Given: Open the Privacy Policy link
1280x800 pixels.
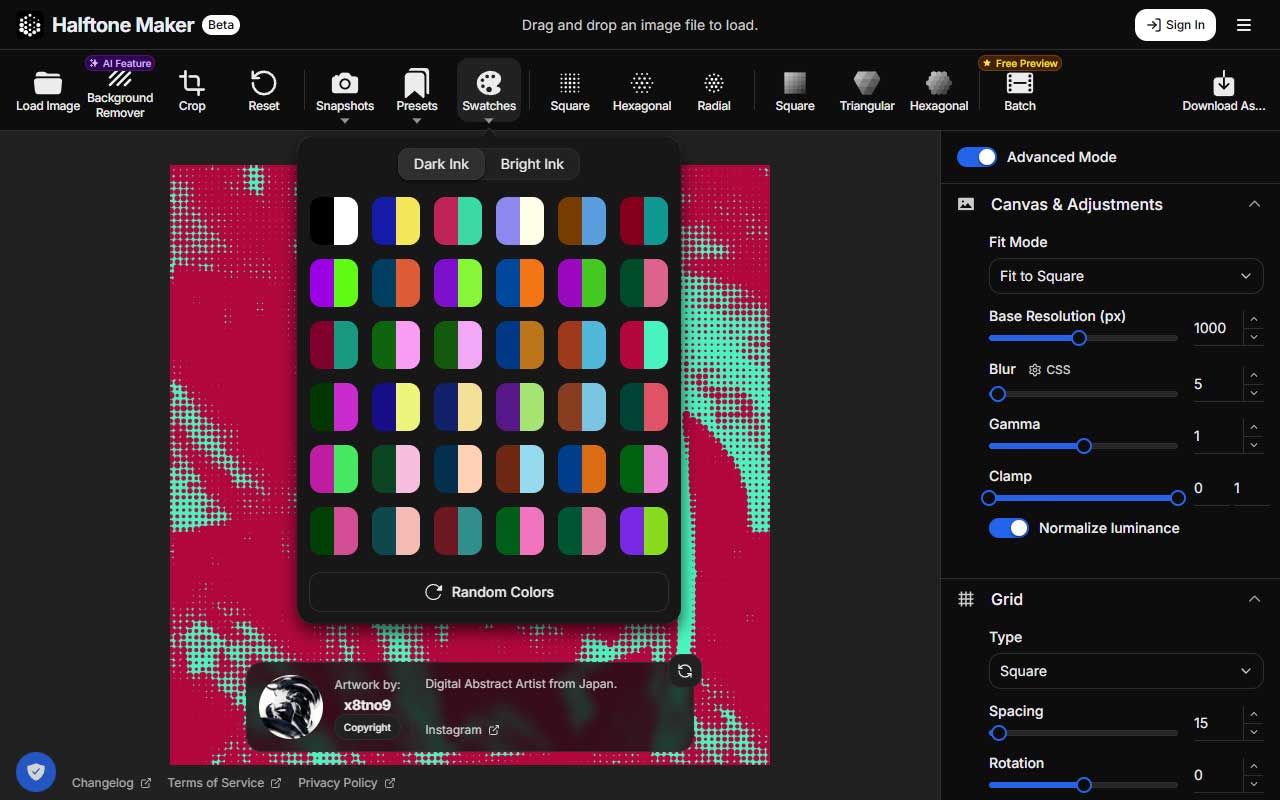Looking at the screenshot, I should click(346, 783).
